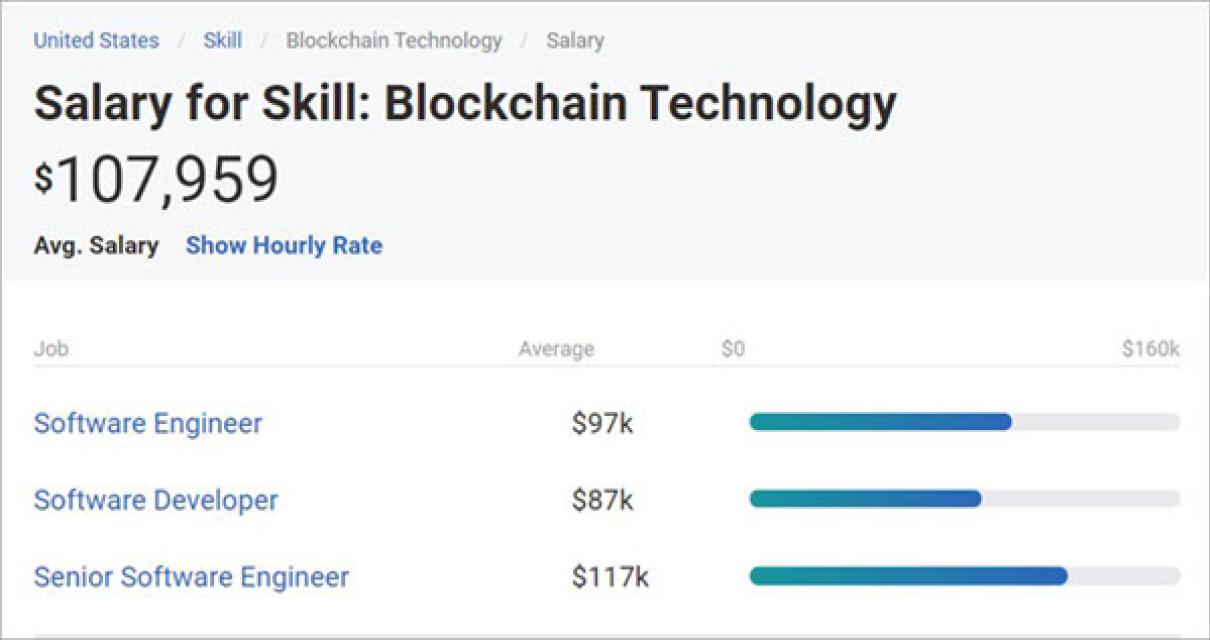The height and width of the screenshot is (640, 1210).
Task: Click the "Avg. Salary" label
Action: tap(96, 245)
